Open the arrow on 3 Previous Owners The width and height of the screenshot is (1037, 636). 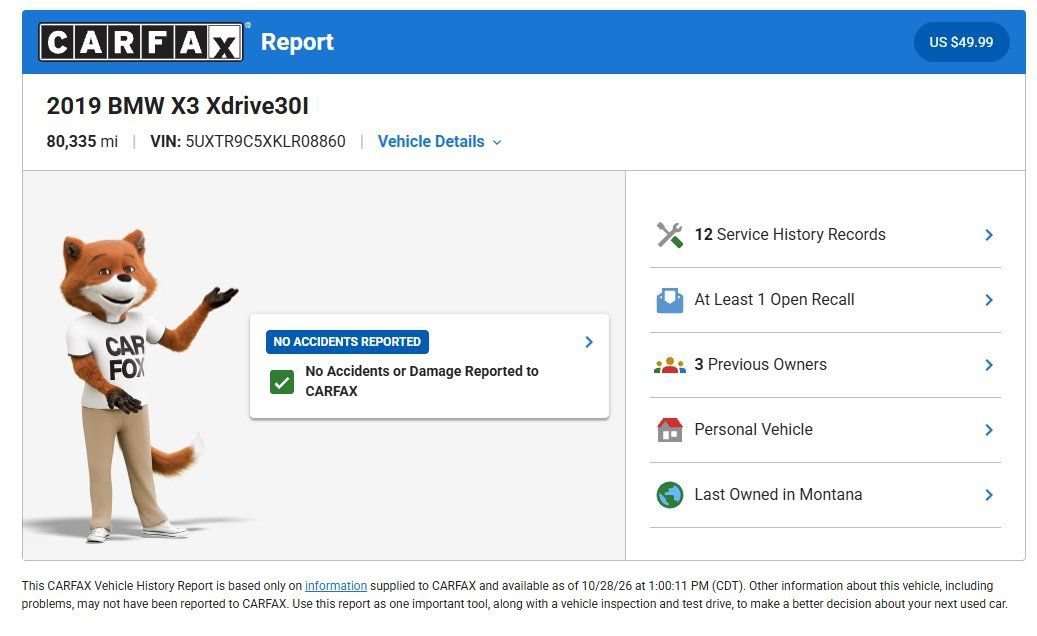[x=989, y=365]
